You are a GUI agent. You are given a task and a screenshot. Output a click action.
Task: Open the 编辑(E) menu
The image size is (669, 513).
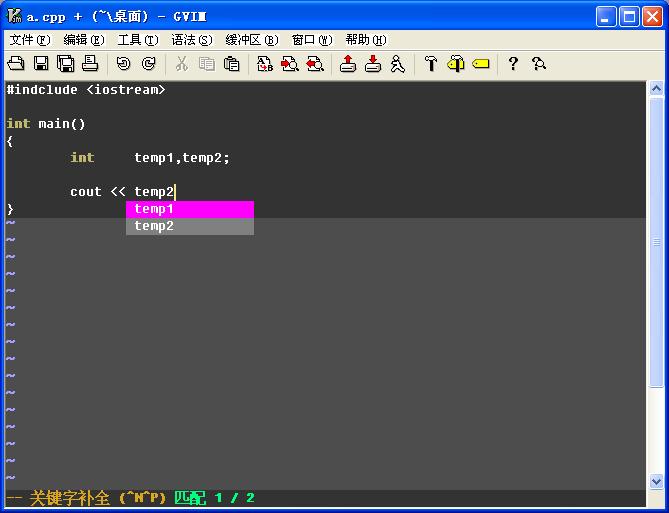coord(84,40)
